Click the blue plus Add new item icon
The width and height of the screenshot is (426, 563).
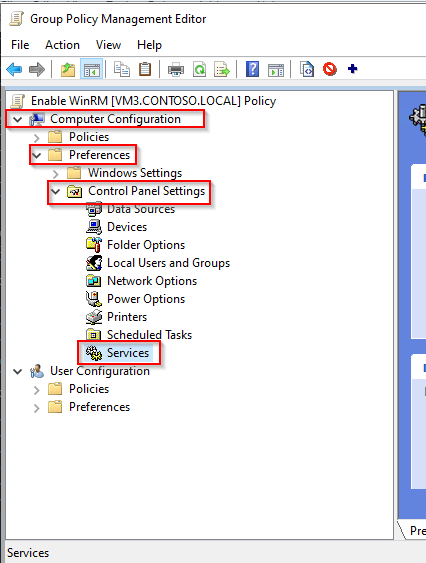(x=352, y=68)
